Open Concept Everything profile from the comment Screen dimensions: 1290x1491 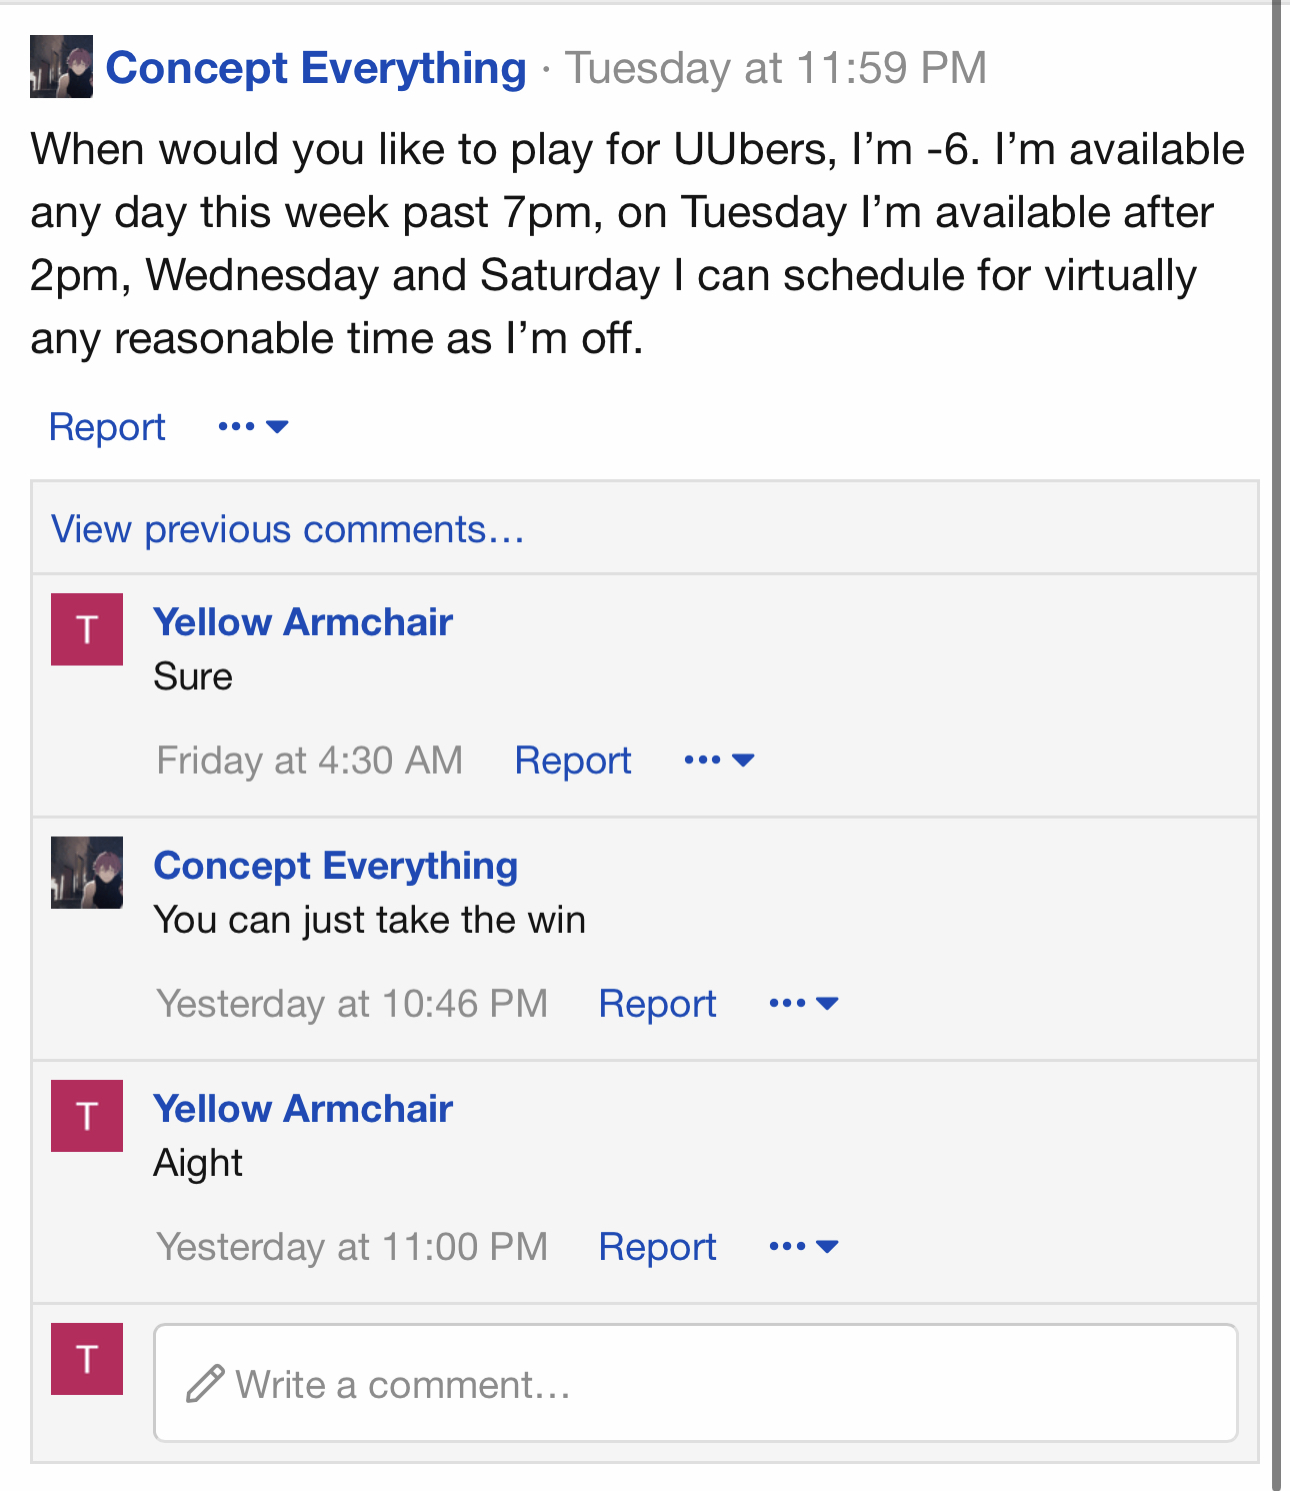[336, 866]
